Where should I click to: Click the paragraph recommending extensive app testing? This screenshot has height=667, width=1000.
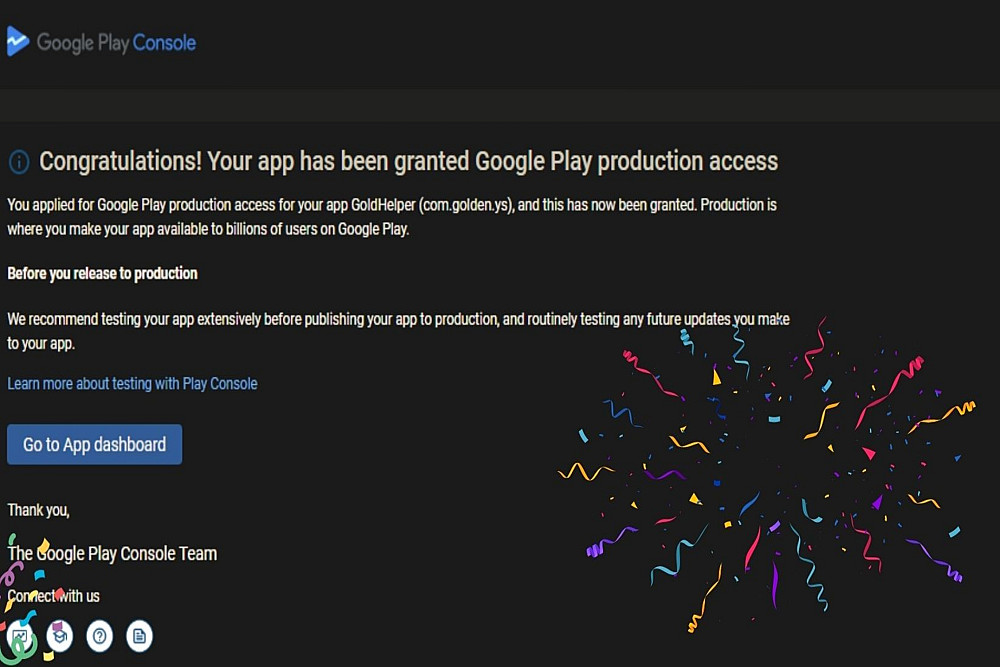398,330
